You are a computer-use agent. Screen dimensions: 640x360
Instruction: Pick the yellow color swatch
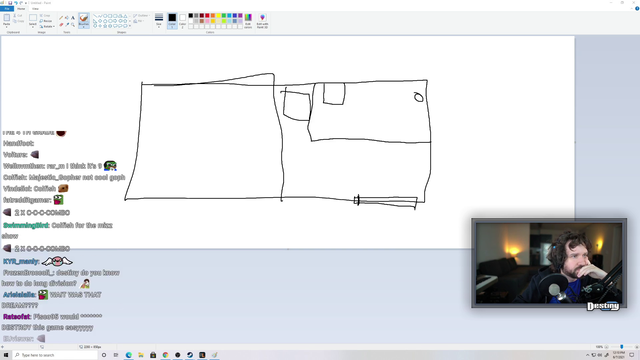coord(218,16)
